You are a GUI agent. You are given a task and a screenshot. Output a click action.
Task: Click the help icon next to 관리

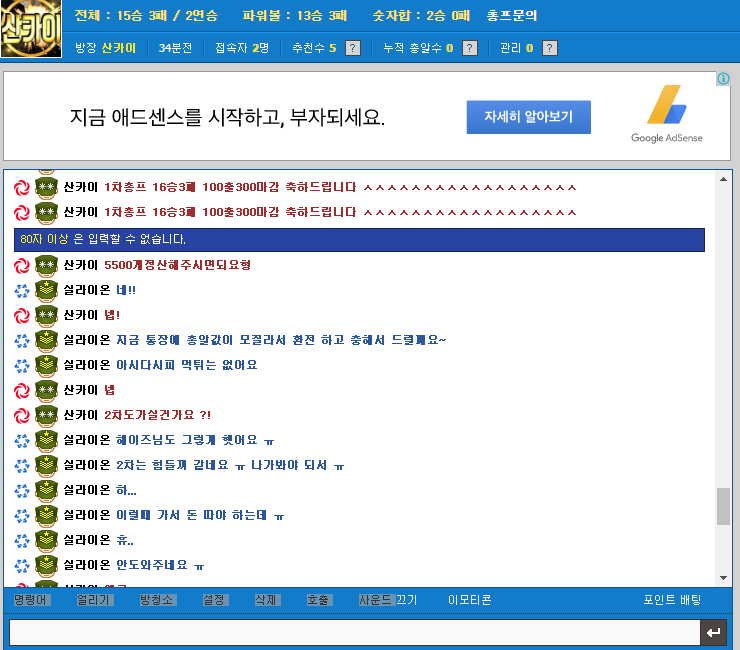click(x=550, y=48)
